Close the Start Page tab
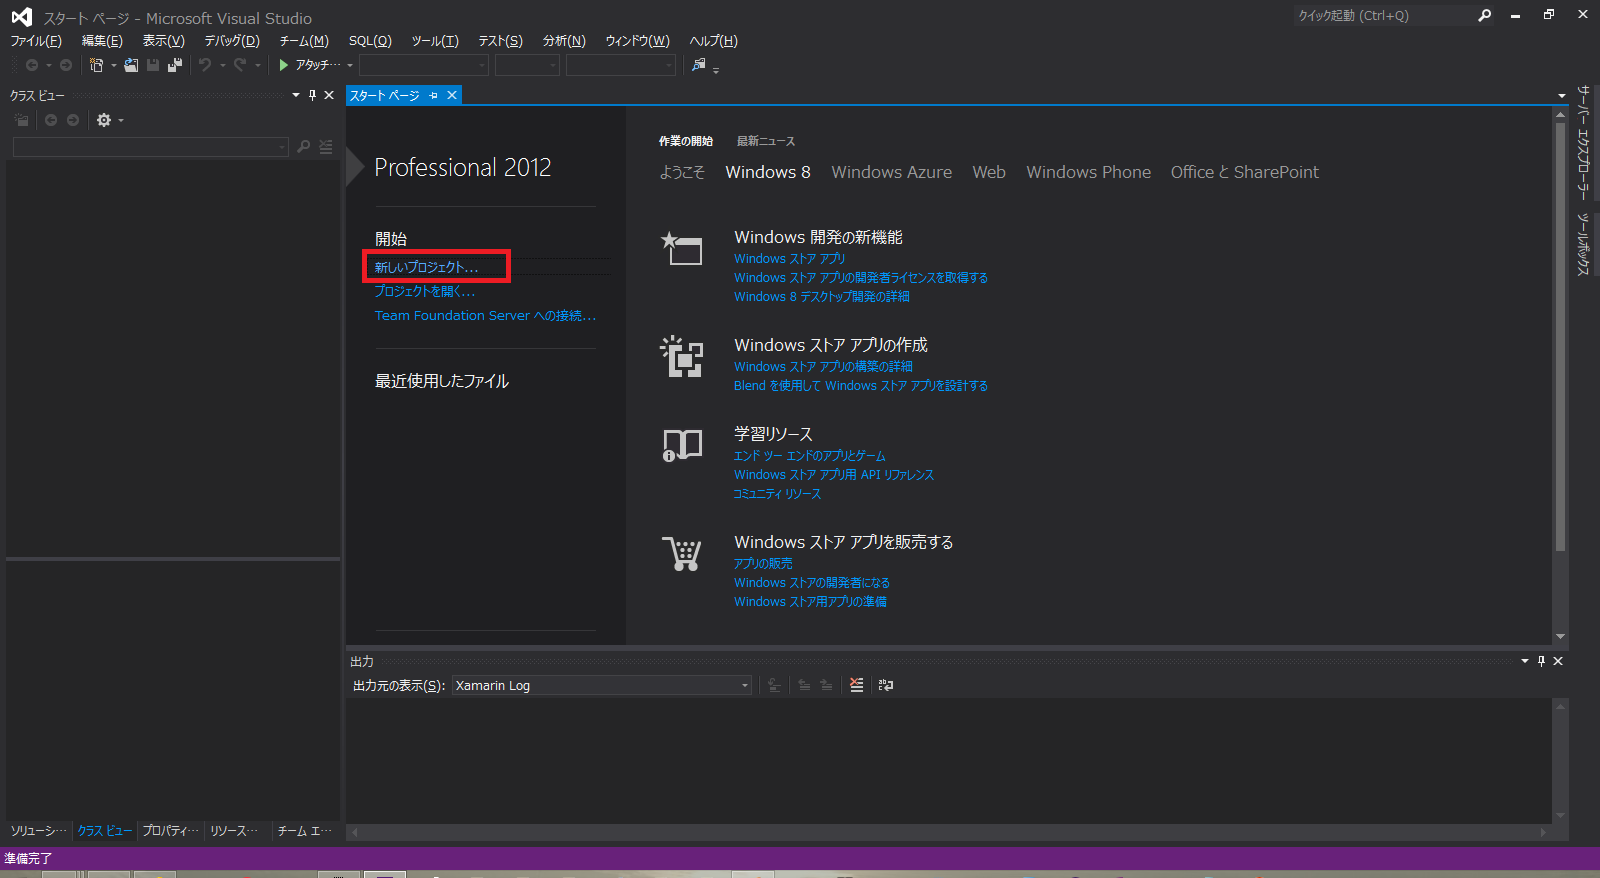The image size is (1600, 878). tap(452, 95)
